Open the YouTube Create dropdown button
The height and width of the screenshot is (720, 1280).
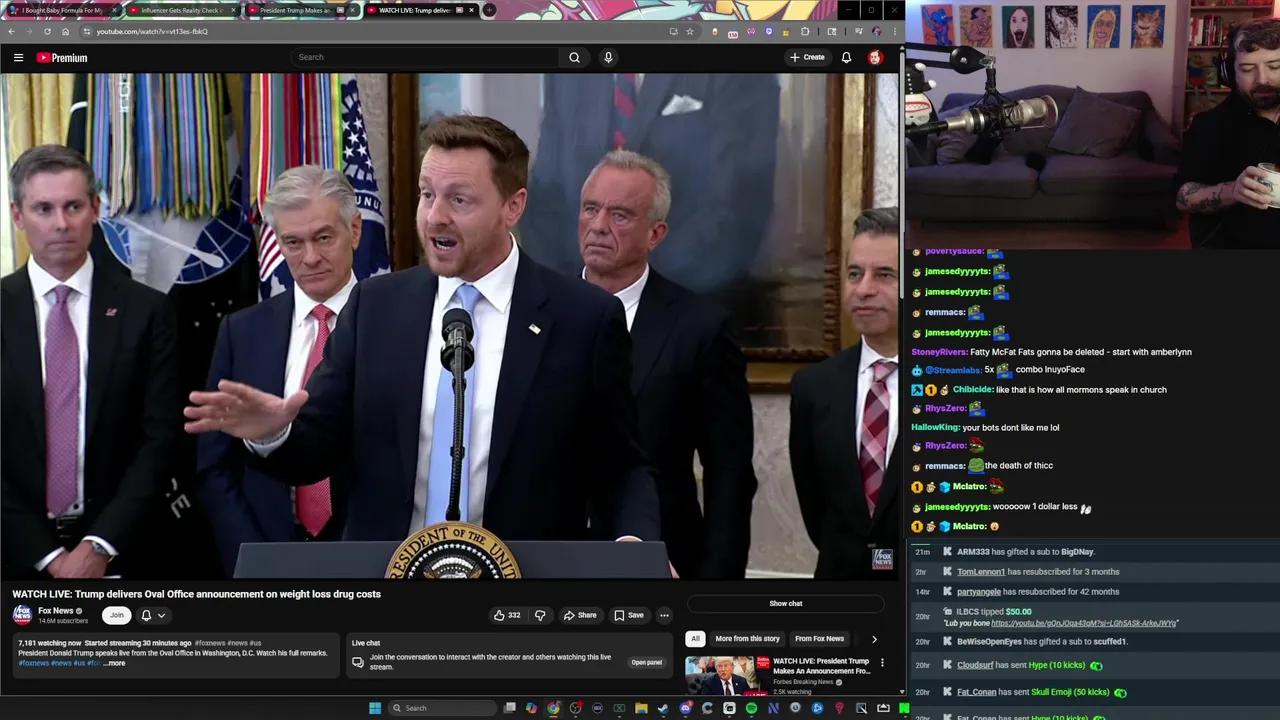pyautogui.click(x=808, y=57)
